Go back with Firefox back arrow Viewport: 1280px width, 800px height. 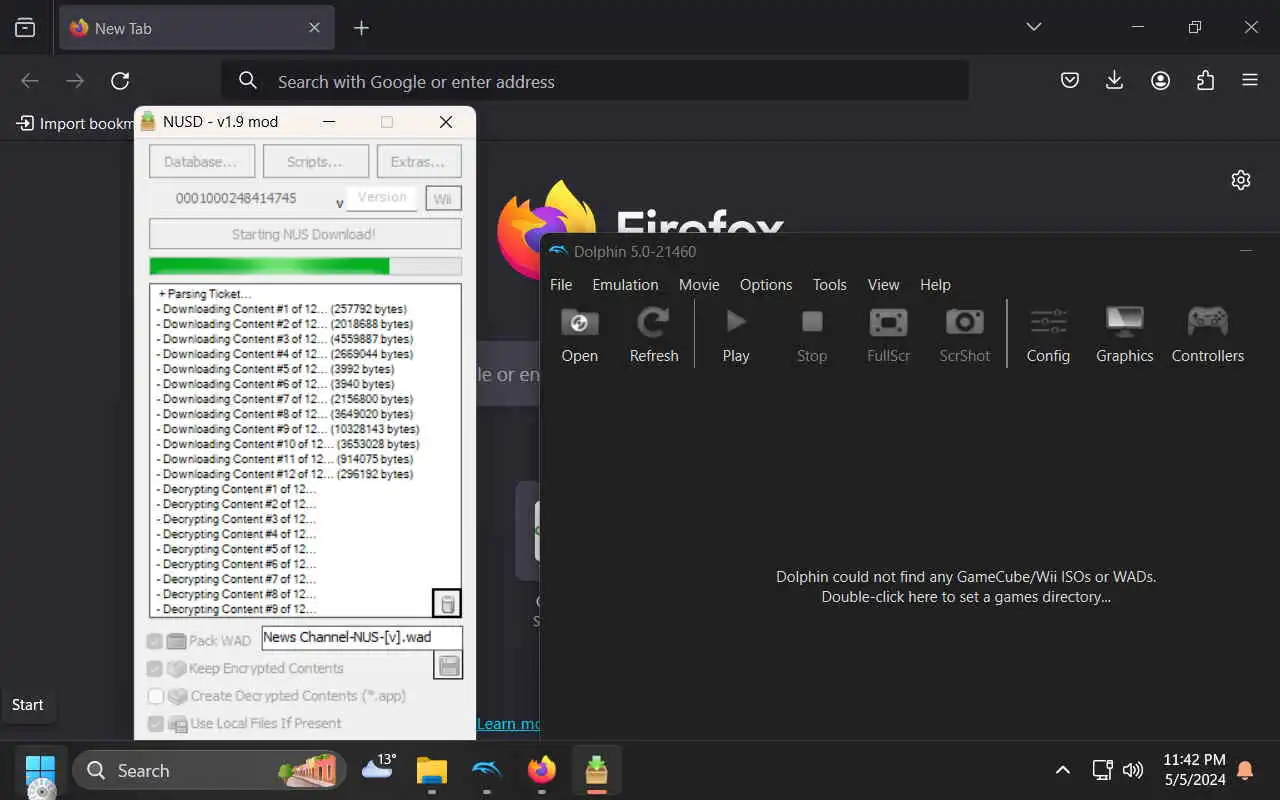(x=30, y=81)
